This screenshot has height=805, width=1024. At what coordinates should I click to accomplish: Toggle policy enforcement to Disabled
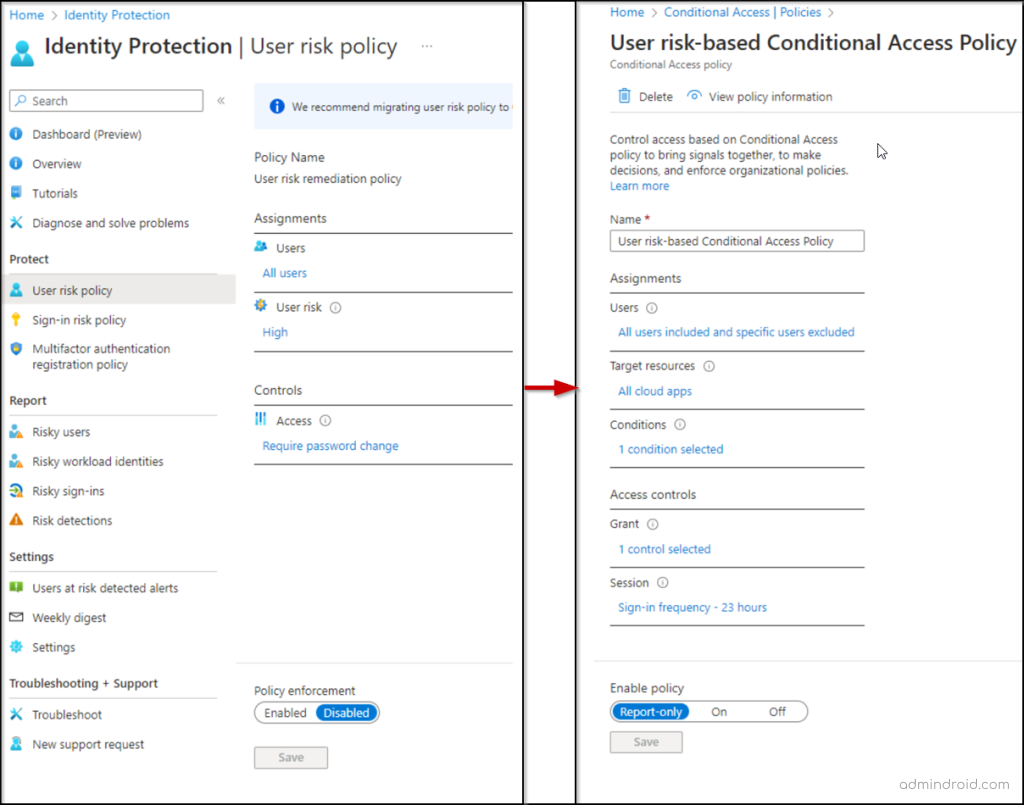pos(346,712)
